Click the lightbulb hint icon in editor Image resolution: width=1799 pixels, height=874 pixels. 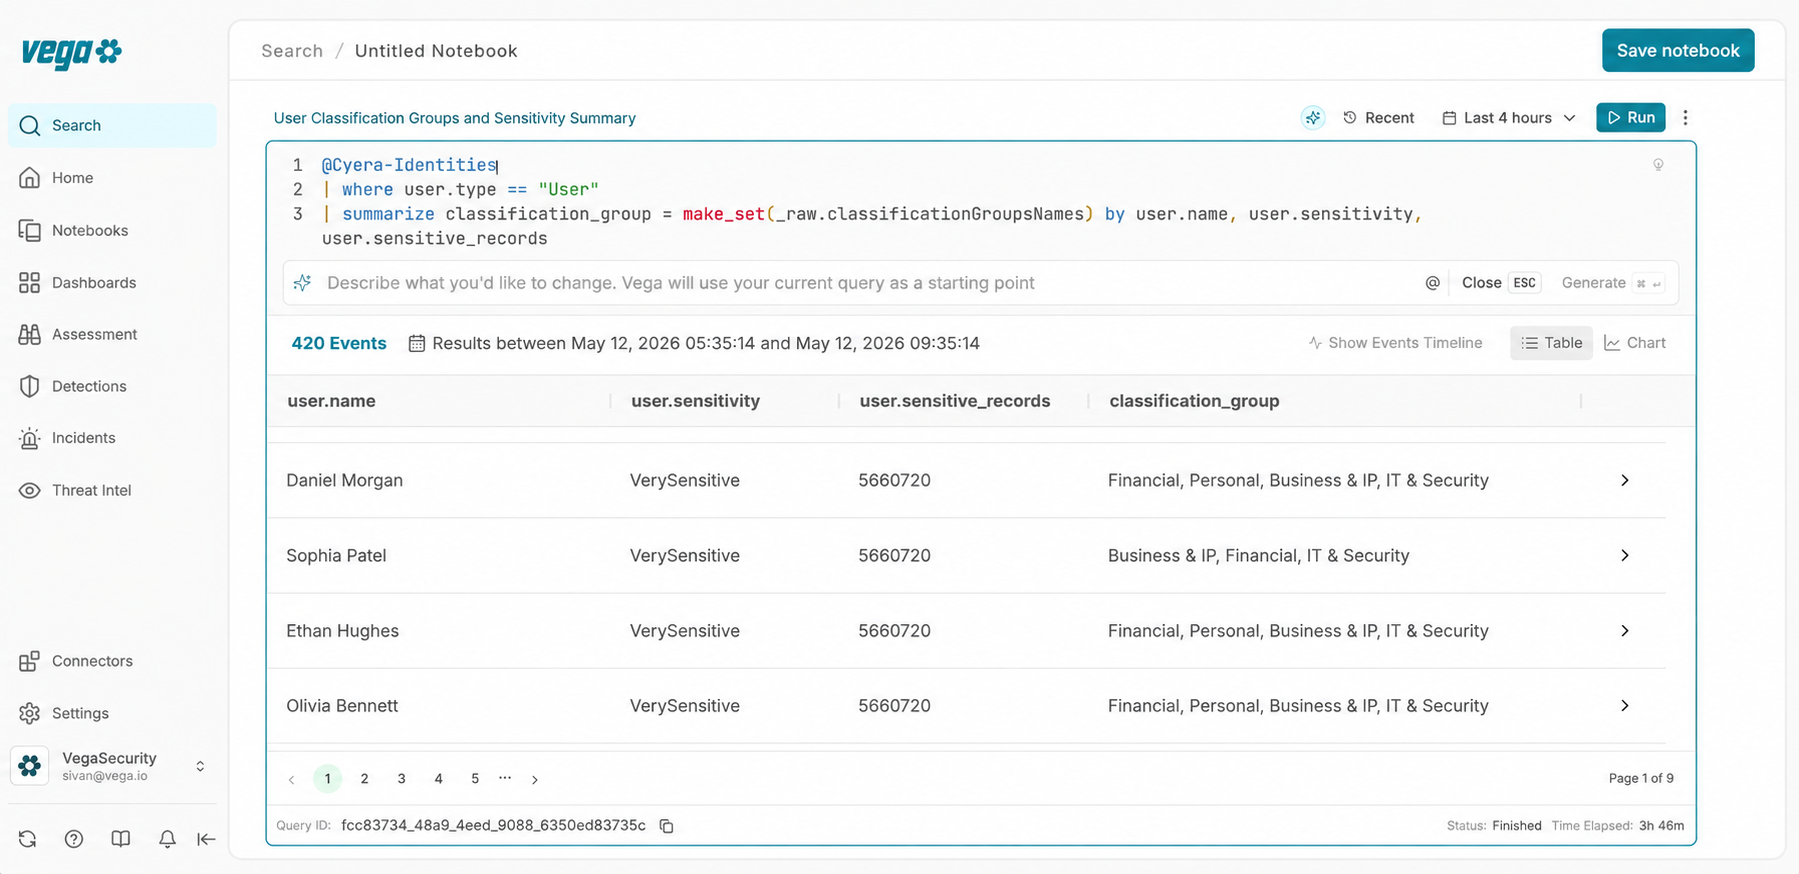coord(1658,165)
